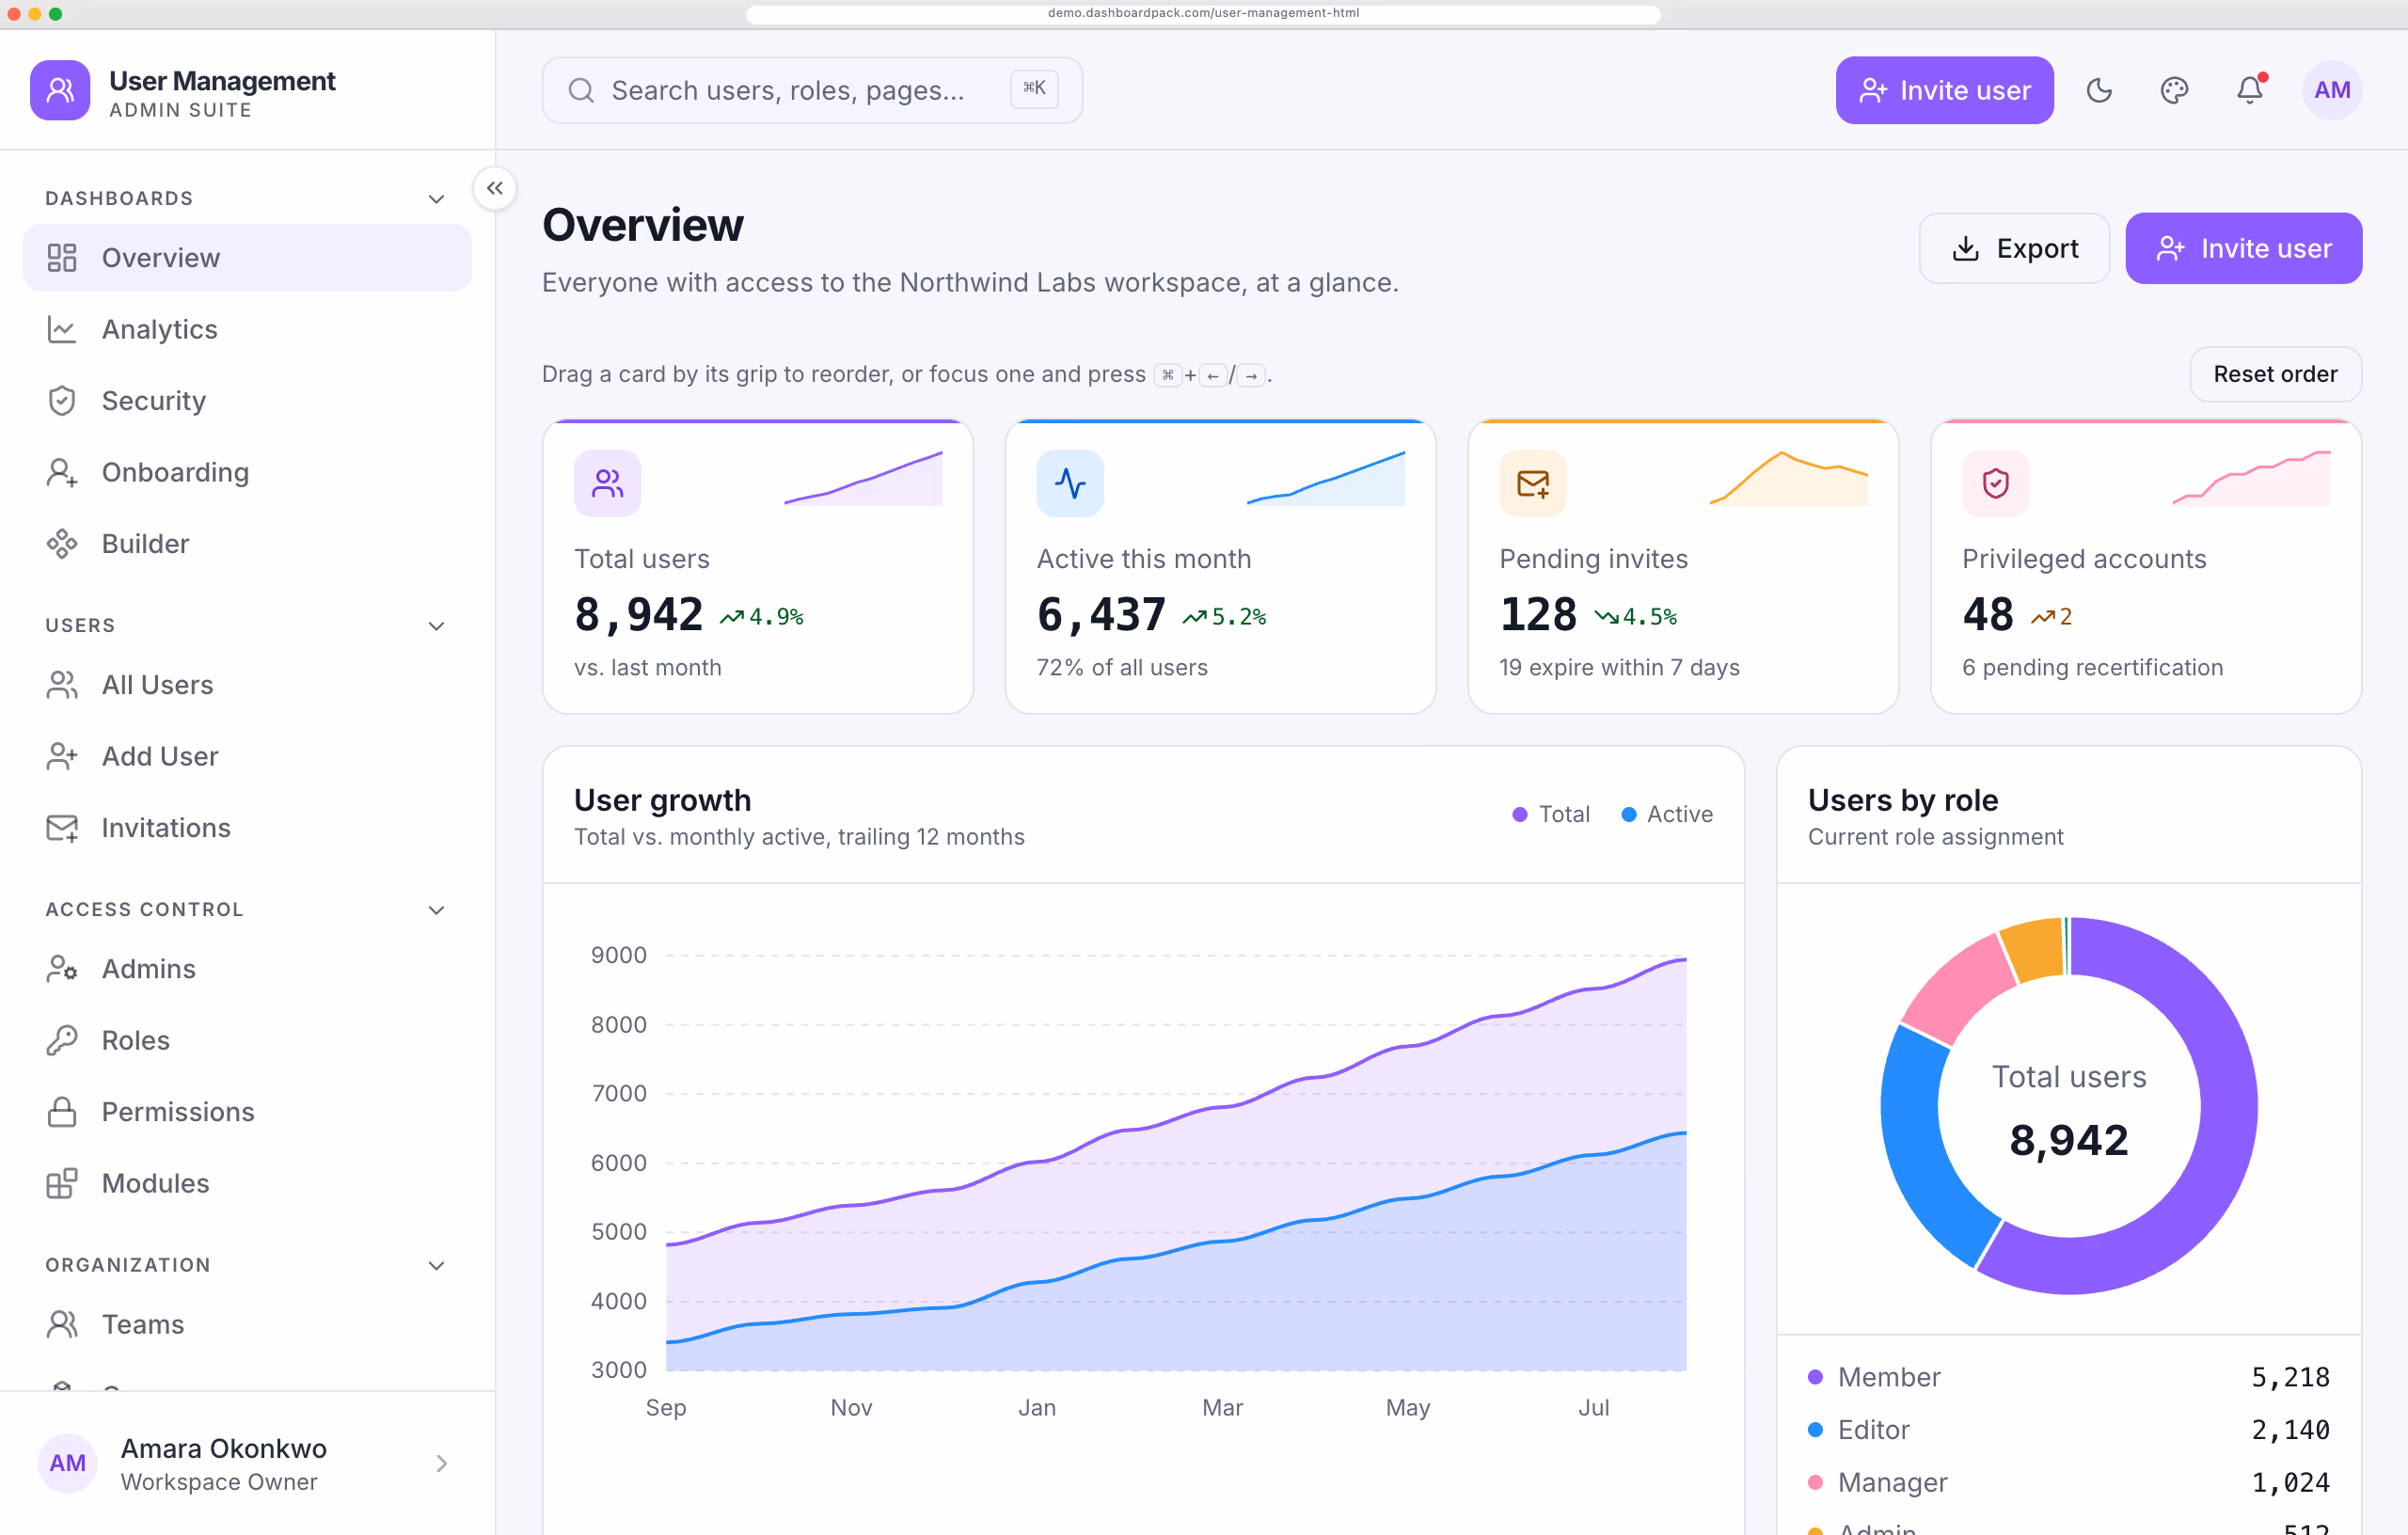Click the Roles key icon

click(x=62, y=1040)
